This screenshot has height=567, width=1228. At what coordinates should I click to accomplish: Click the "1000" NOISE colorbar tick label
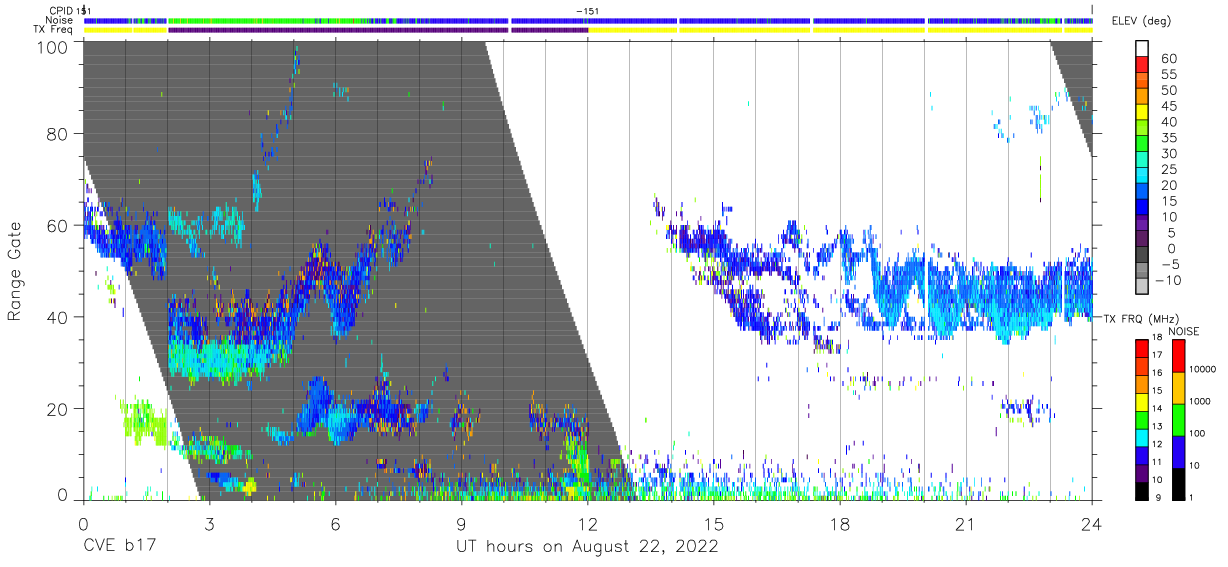pyautogui.click(x=1199, y=401)
